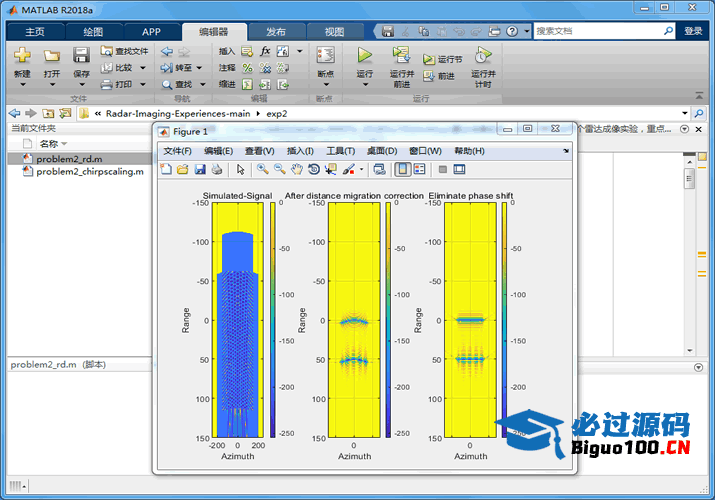Open the 转至 dropdown arrow
The image size is (715, 500).
click(x=199, y=68)
